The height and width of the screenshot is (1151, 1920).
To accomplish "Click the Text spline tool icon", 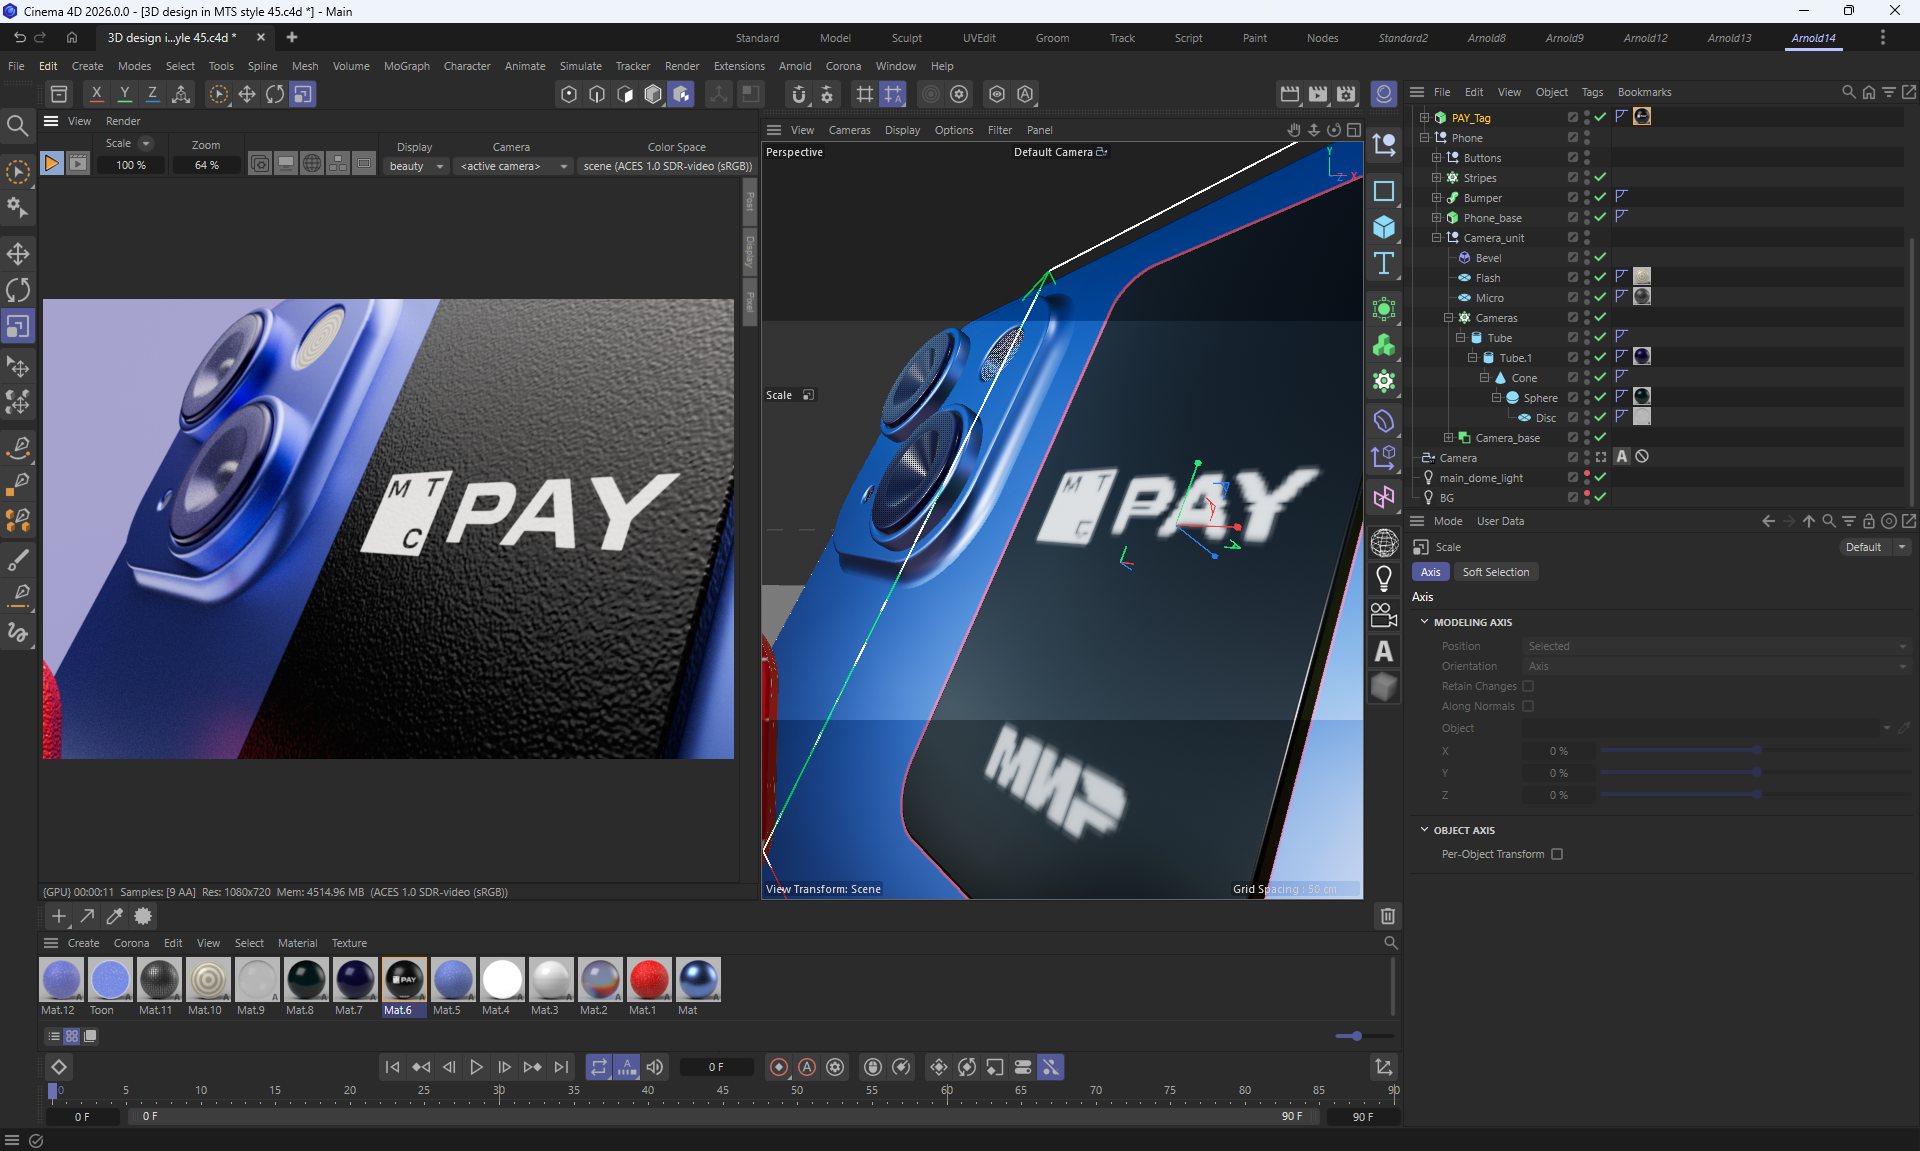I will pos(1384,263).
